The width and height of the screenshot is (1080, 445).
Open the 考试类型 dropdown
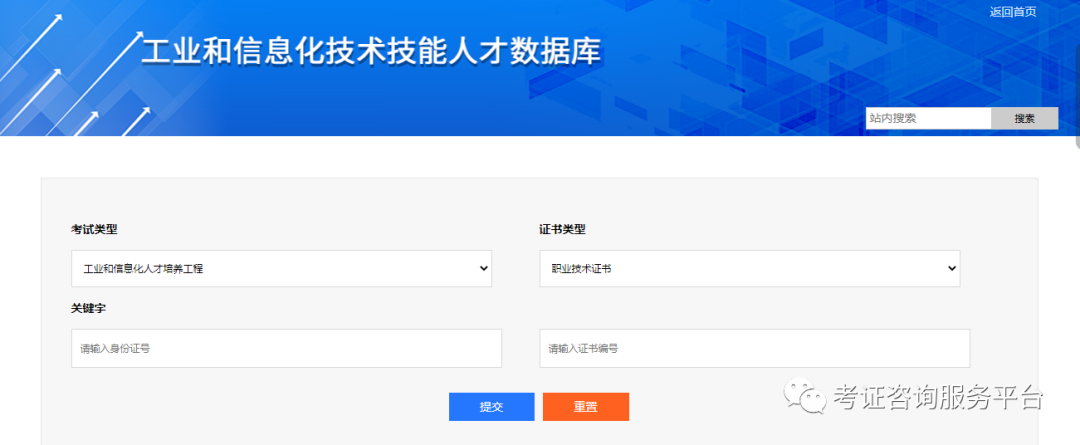[282, 269]
